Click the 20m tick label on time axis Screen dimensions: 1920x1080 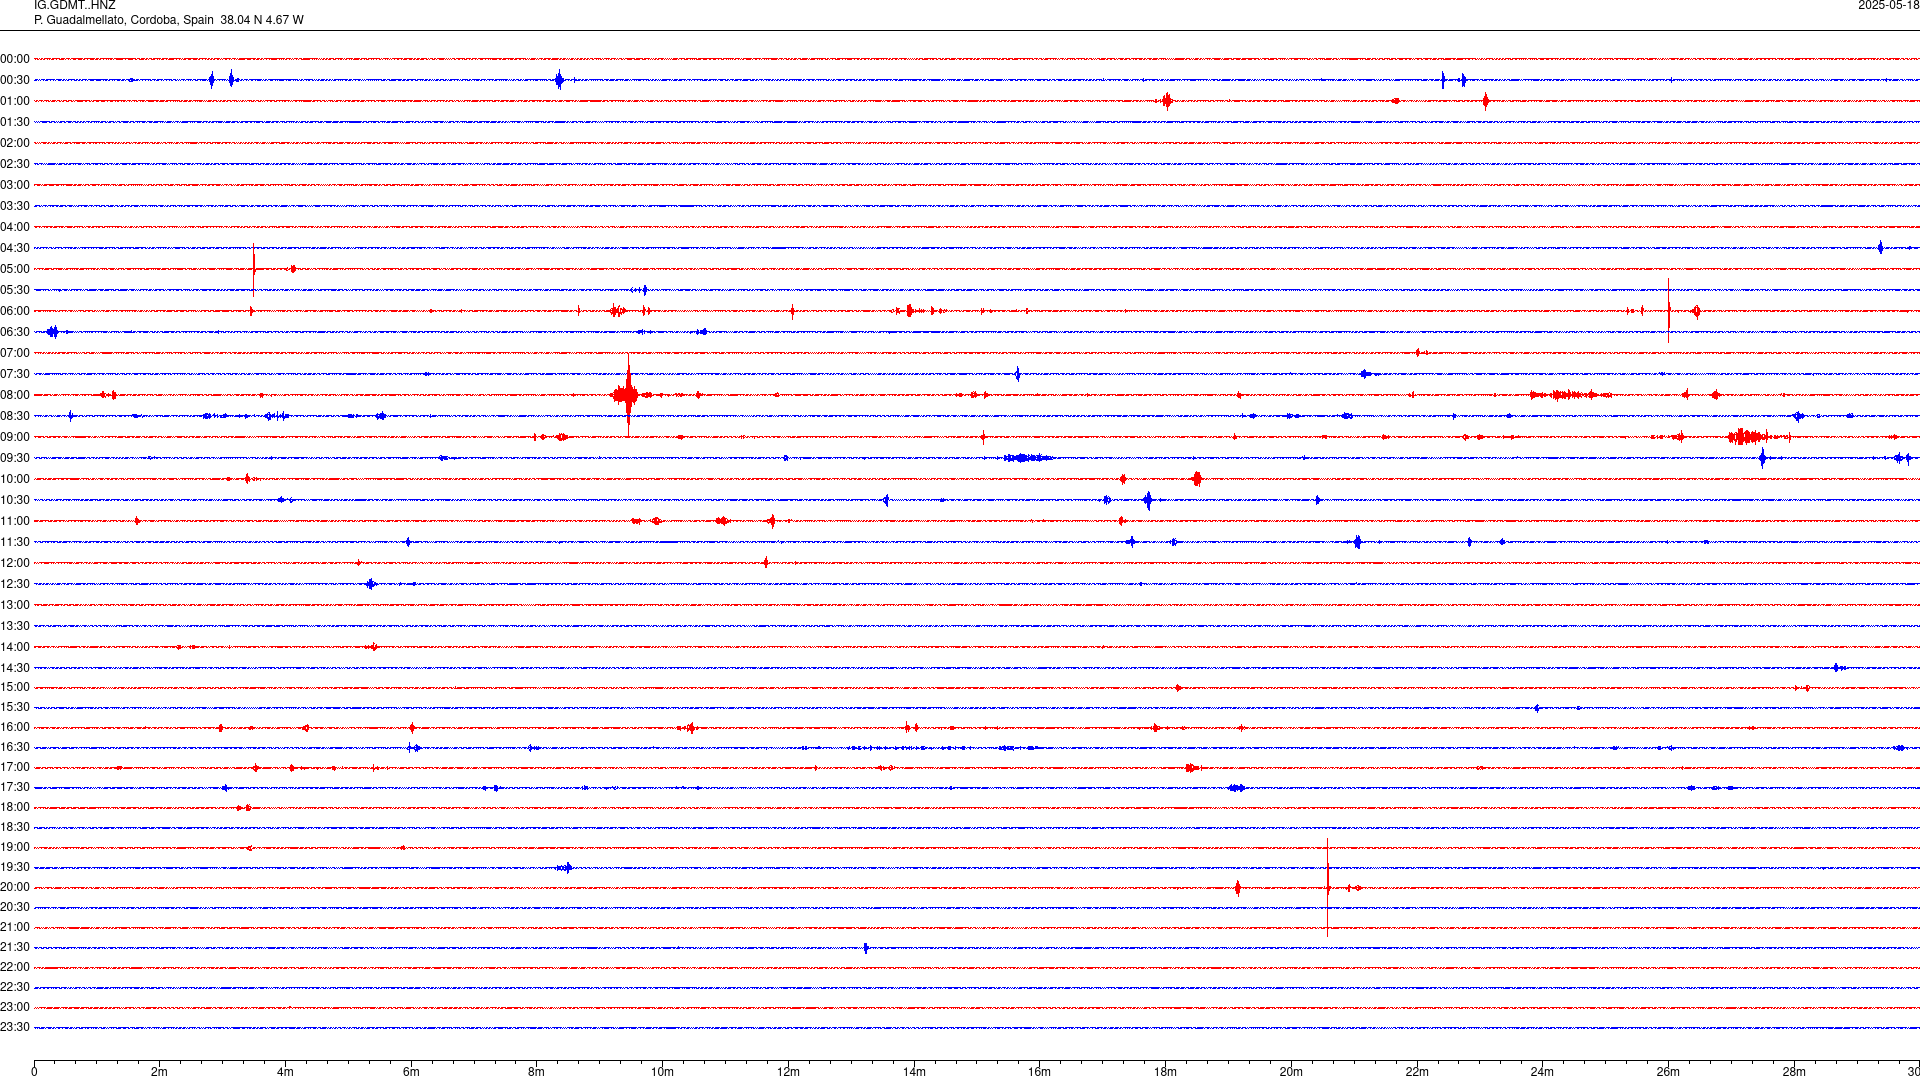pos(1291,1073)
